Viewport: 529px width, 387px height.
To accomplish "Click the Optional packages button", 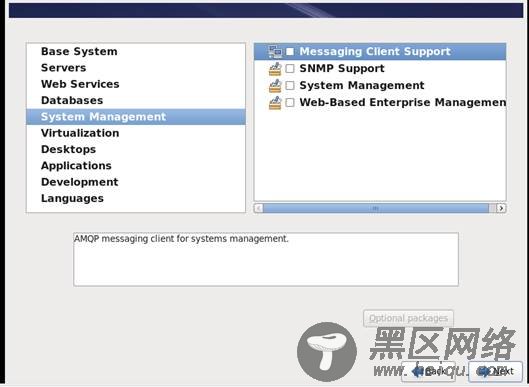I will point(408,318).
